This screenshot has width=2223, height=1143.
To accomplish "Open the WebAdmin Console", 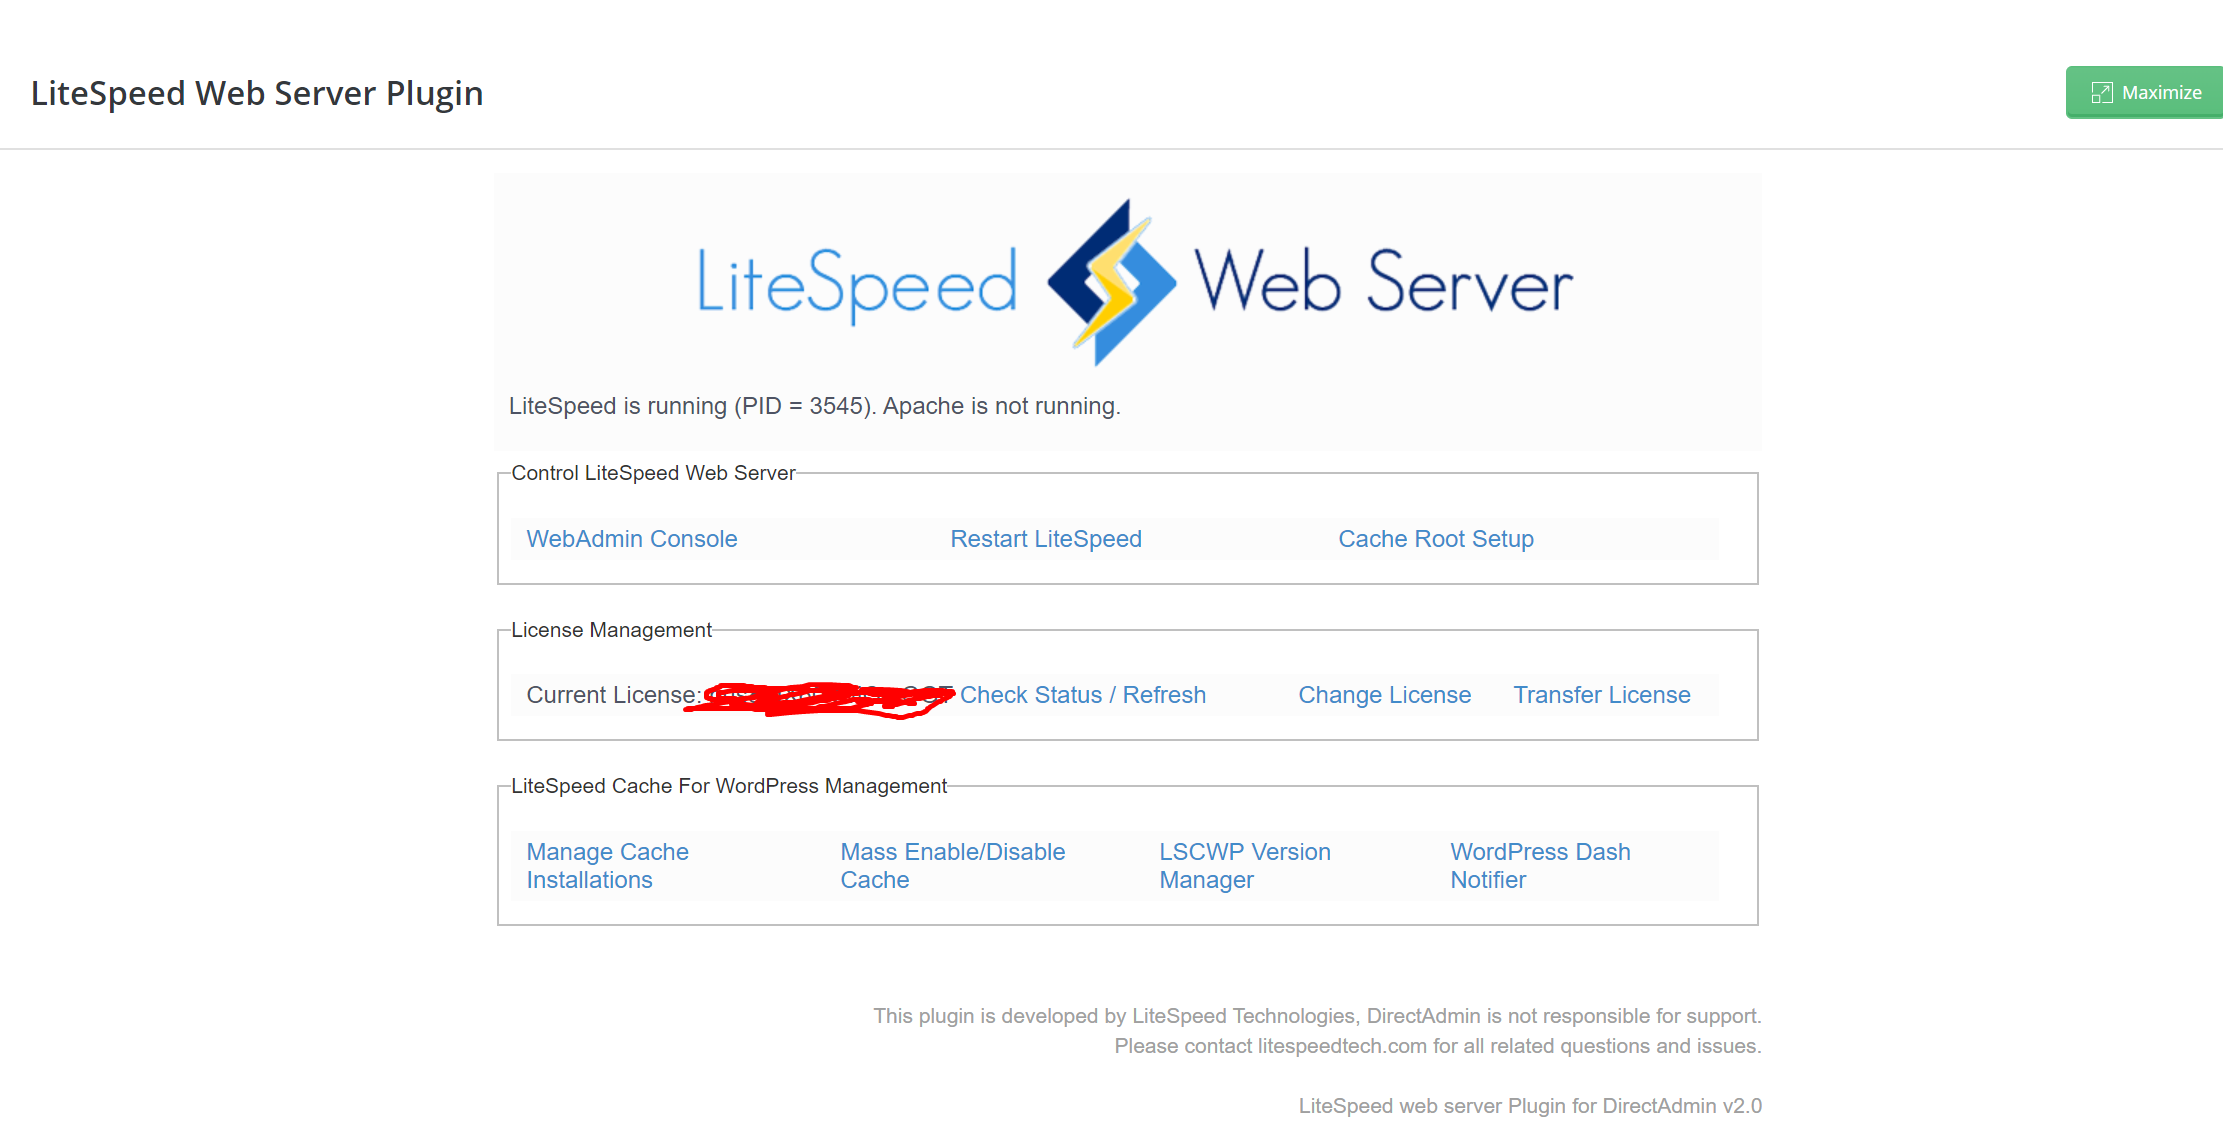I will 631,538.
